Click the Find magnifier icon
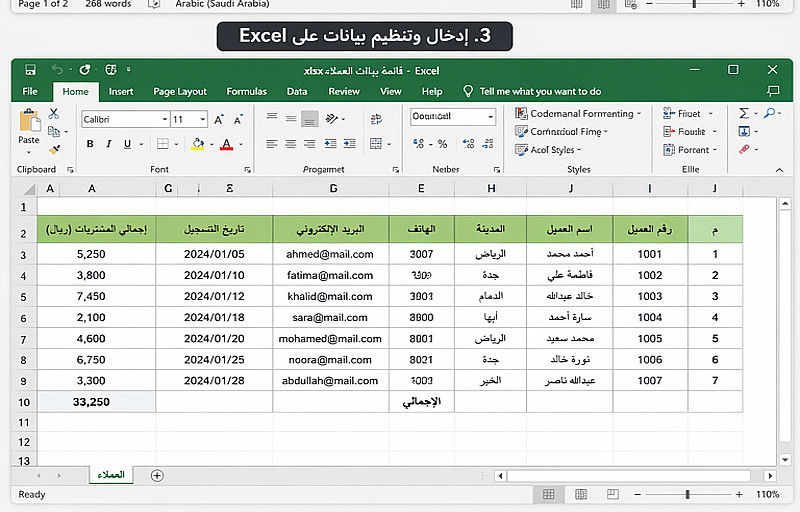Image resolution: width=800 pixels, height=512 pixels. 769,113
